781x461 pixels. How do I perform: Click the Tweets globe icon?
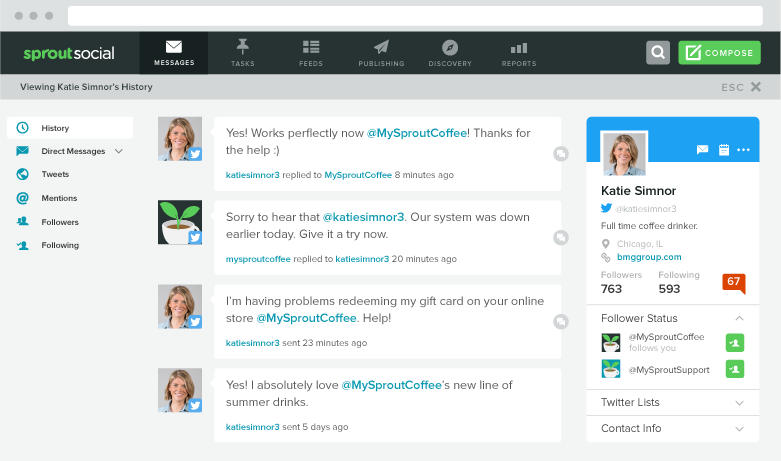click(x=22, y=174)
